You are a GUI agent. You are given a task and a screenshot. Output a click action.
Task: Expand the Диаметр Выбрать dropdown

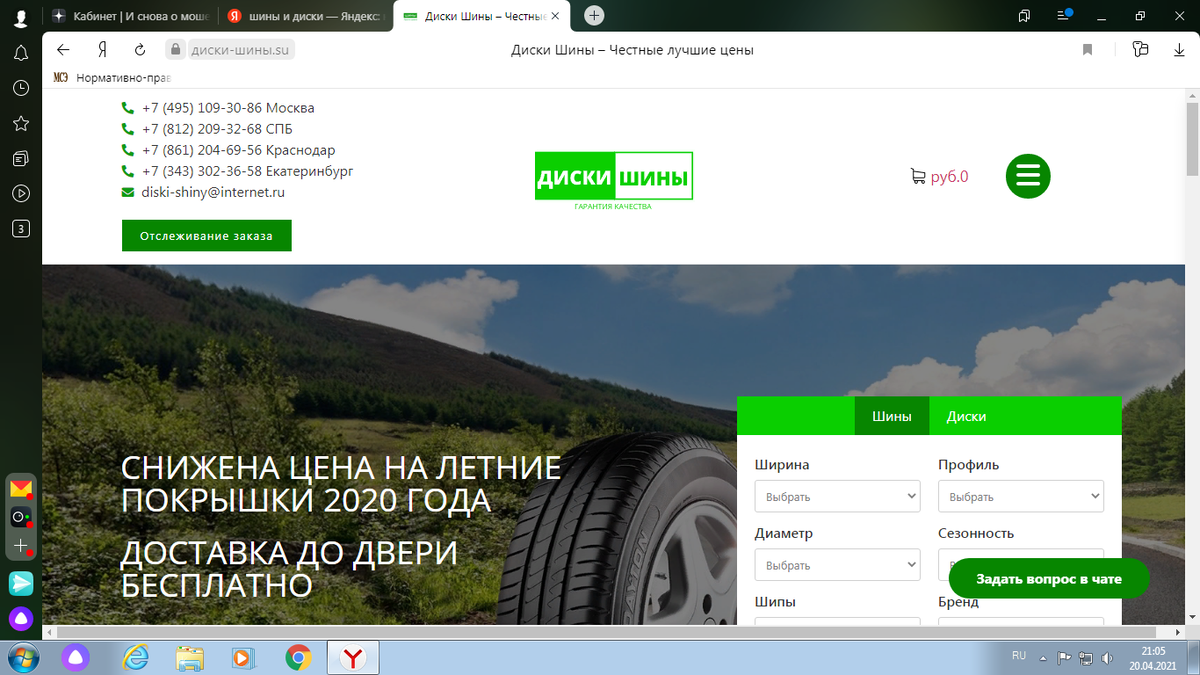tap(837, 564)
